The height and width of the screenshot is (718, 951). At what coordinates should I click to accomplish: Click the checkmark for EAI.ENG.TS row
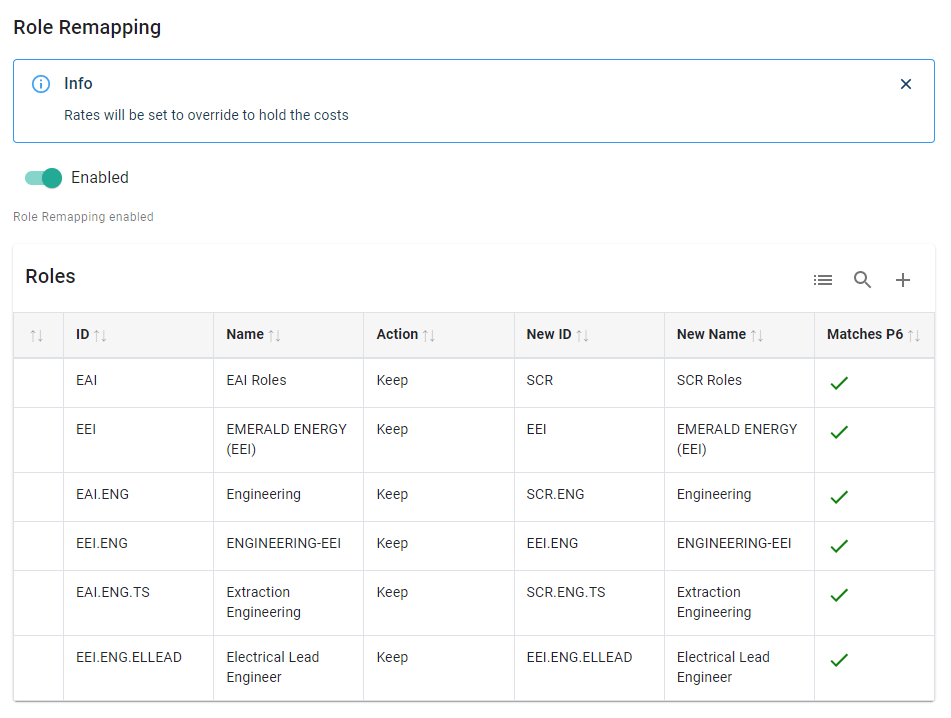(x=839, y=595)
